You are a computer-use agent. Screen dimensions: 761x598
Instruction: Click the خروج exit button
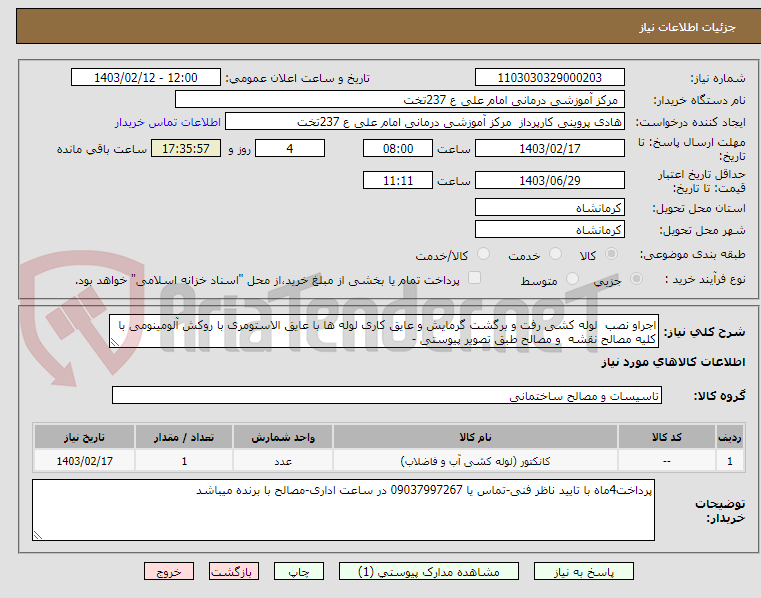tap(169, 571)
